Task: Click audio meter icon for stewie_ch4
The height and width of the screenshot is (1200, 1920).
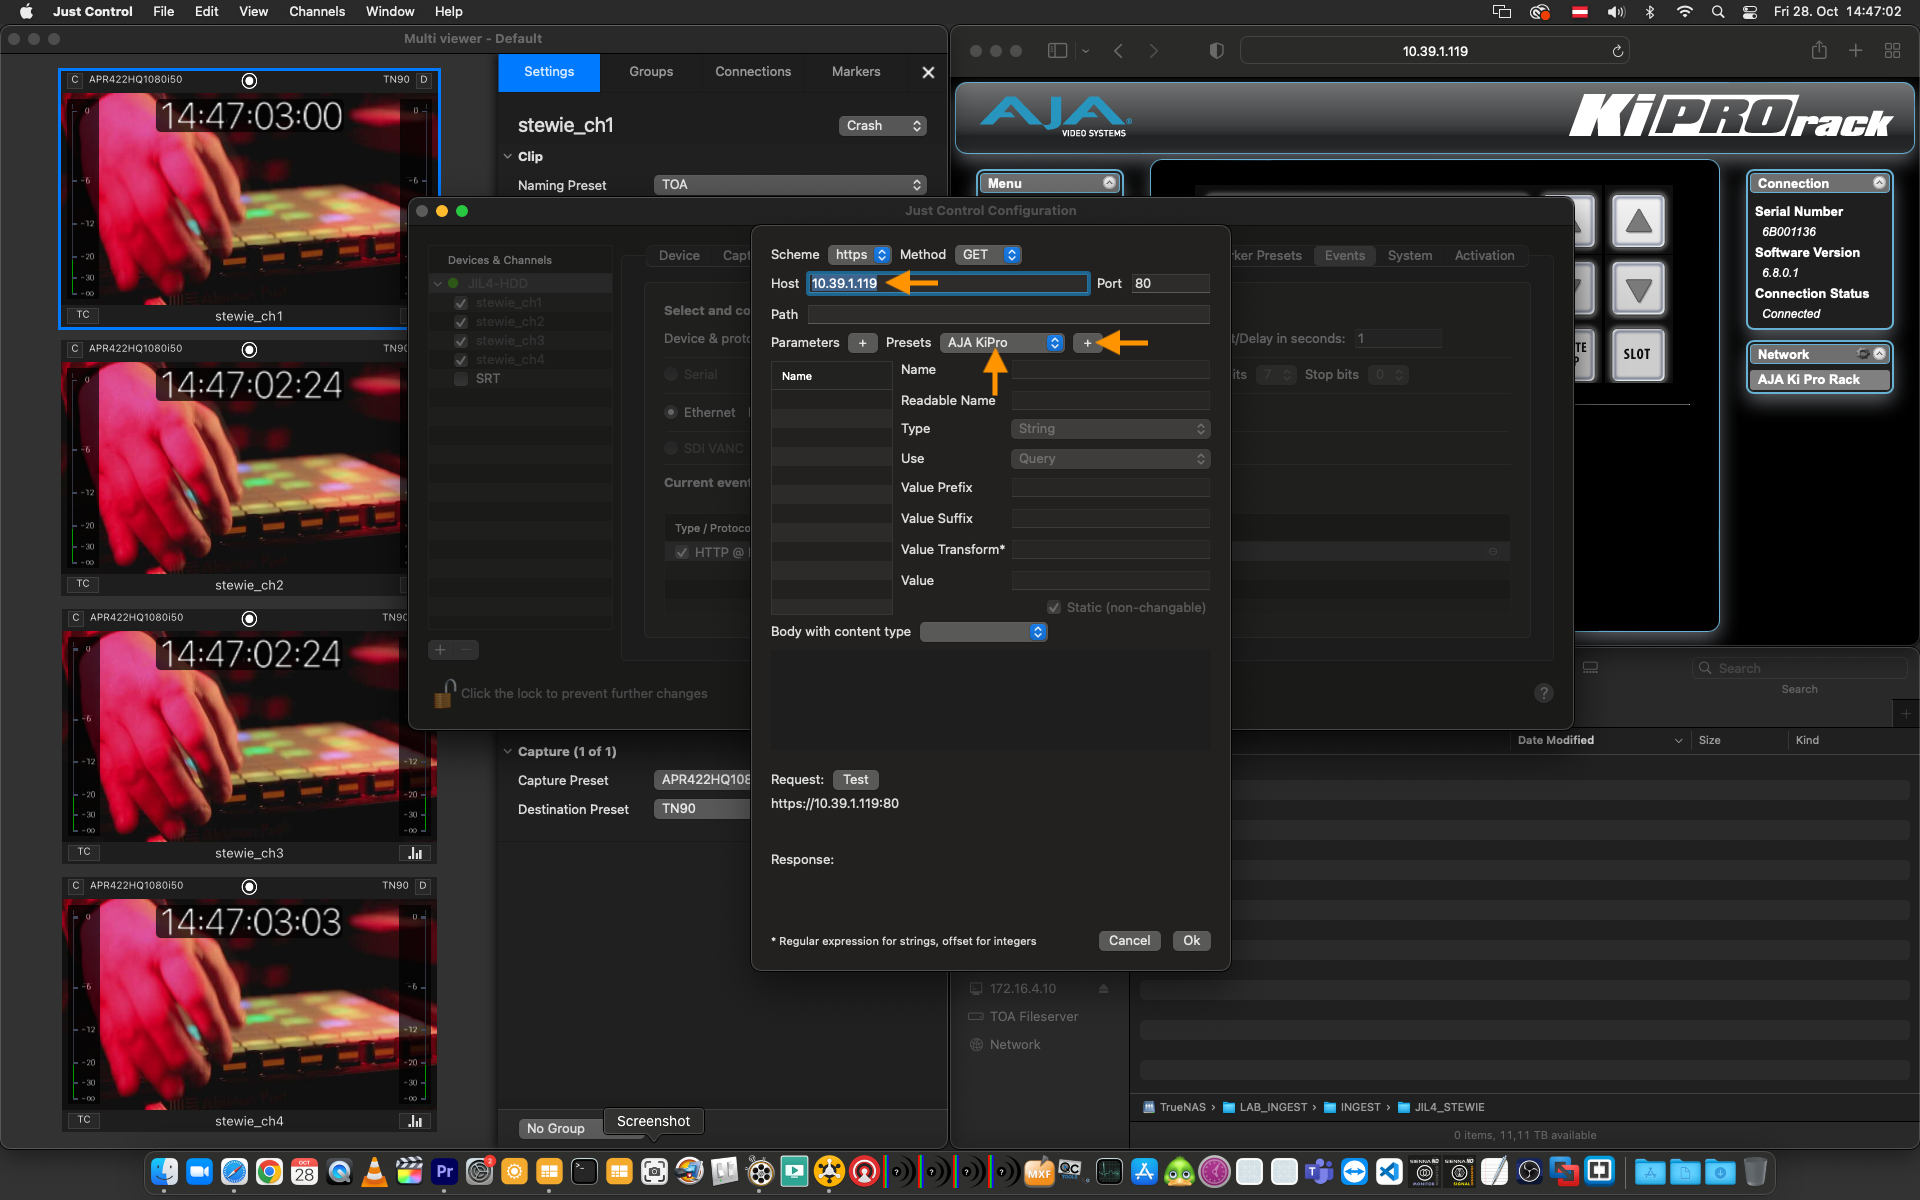Action: (x=414, y=1121)
